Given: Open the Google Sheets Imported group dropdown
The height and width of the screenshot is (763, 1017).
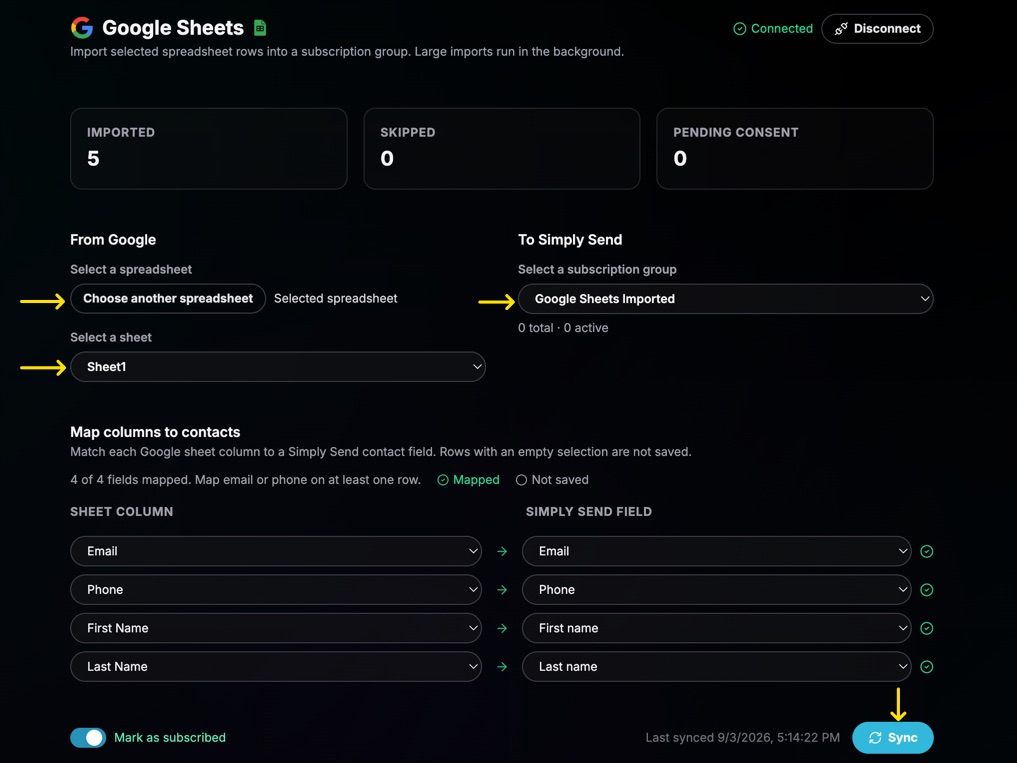Looking at the screenshot, I should coord(725,298).
